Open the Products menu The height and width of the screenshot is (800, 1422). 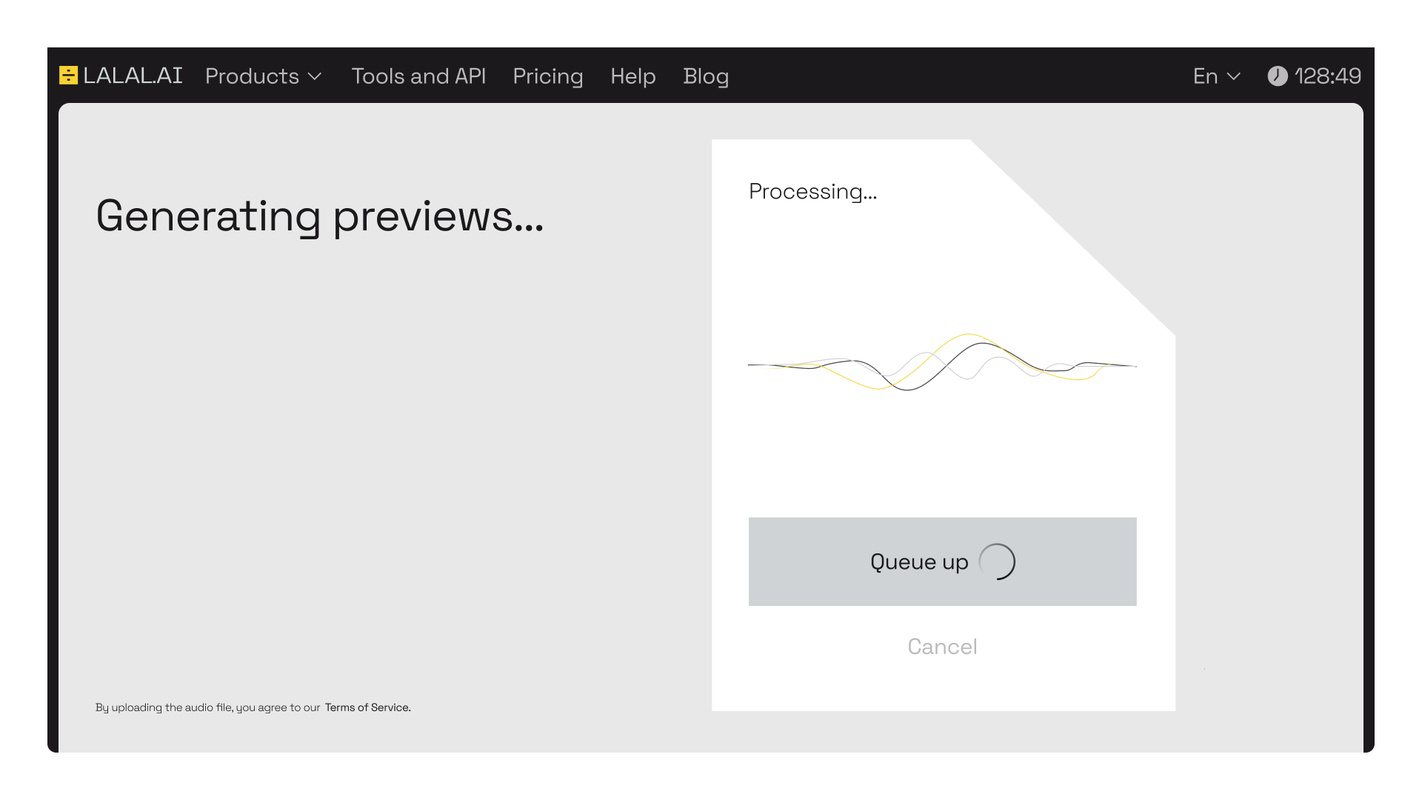264,76
